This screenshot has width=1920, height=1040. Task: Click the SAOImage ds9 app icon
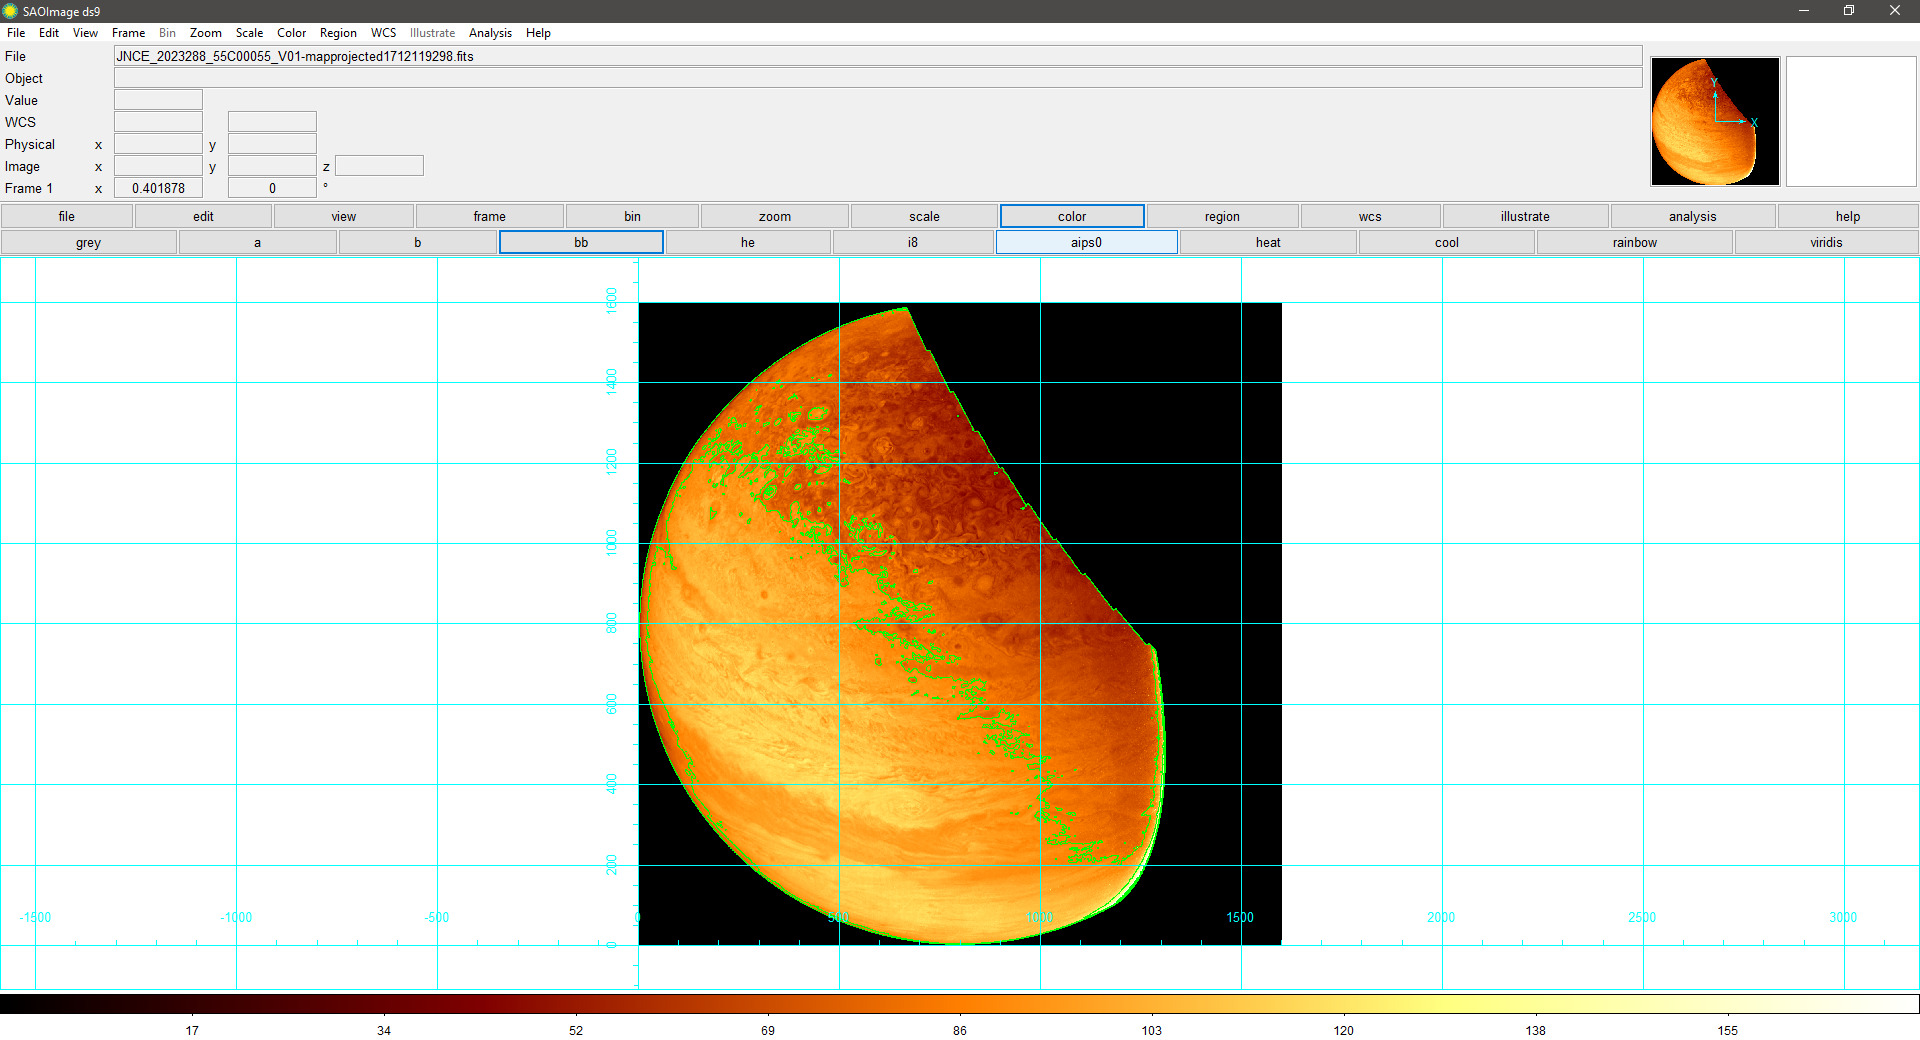coord(10,11)
